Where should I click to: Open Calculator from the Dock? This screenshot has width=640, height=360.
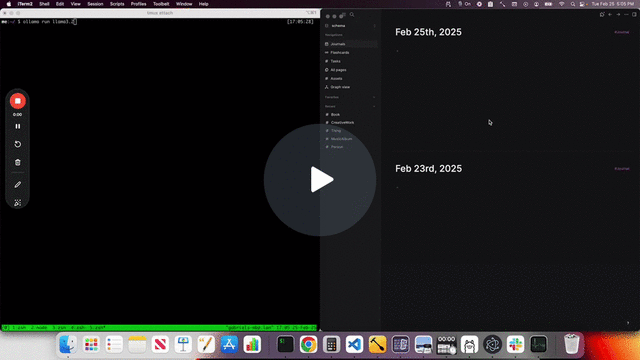(x=331, y=344)
